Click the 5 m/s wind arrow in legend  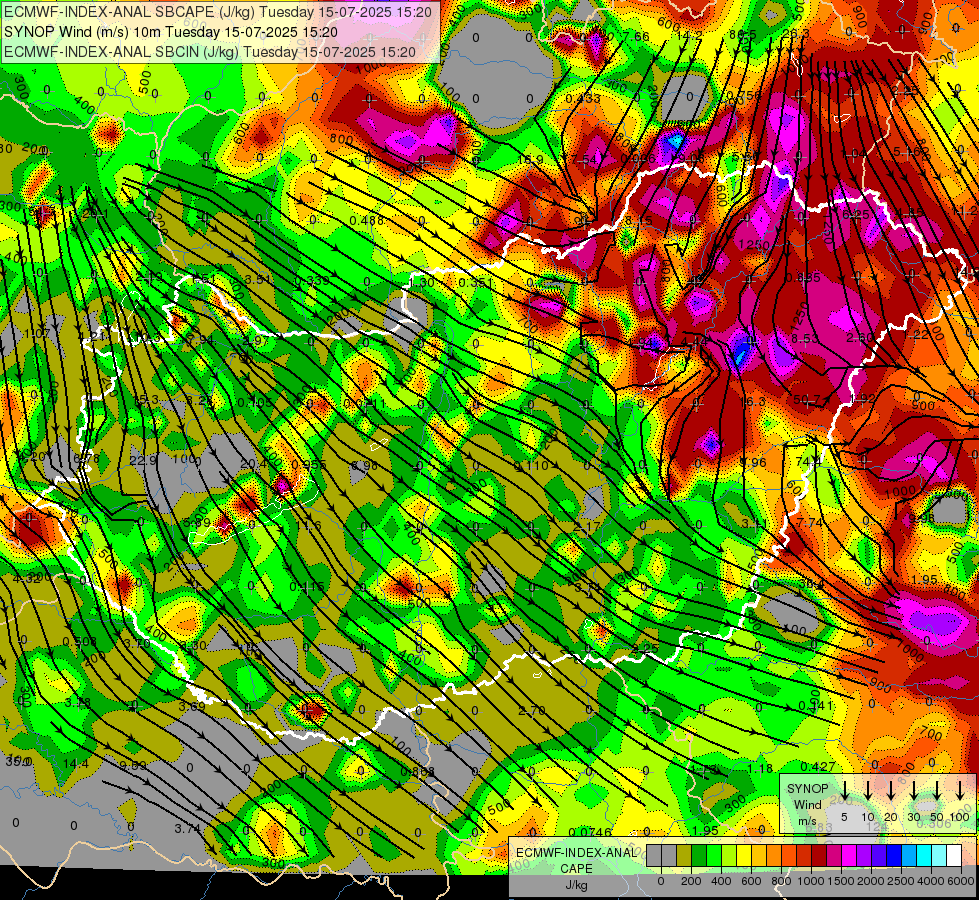[844, 789]
